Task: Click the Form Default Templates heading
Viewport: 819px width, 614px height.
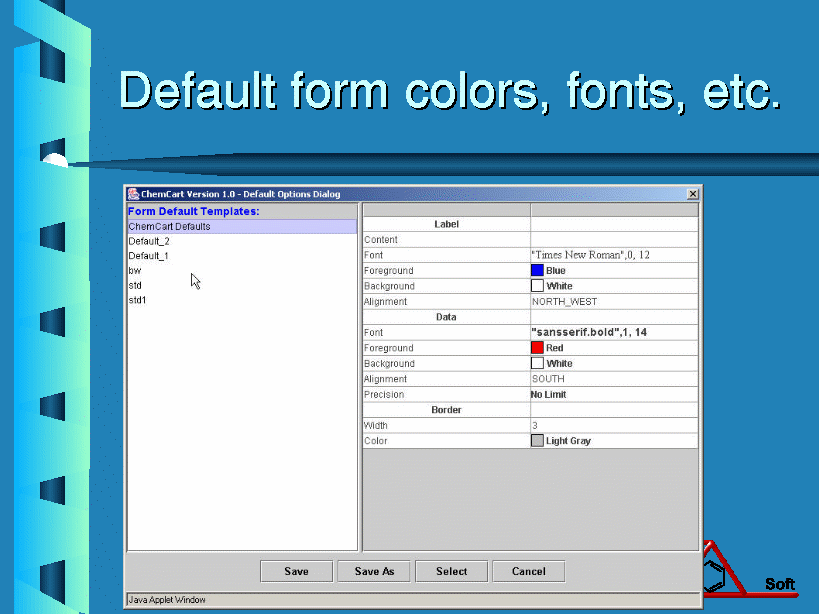Action: click(194, 211)
